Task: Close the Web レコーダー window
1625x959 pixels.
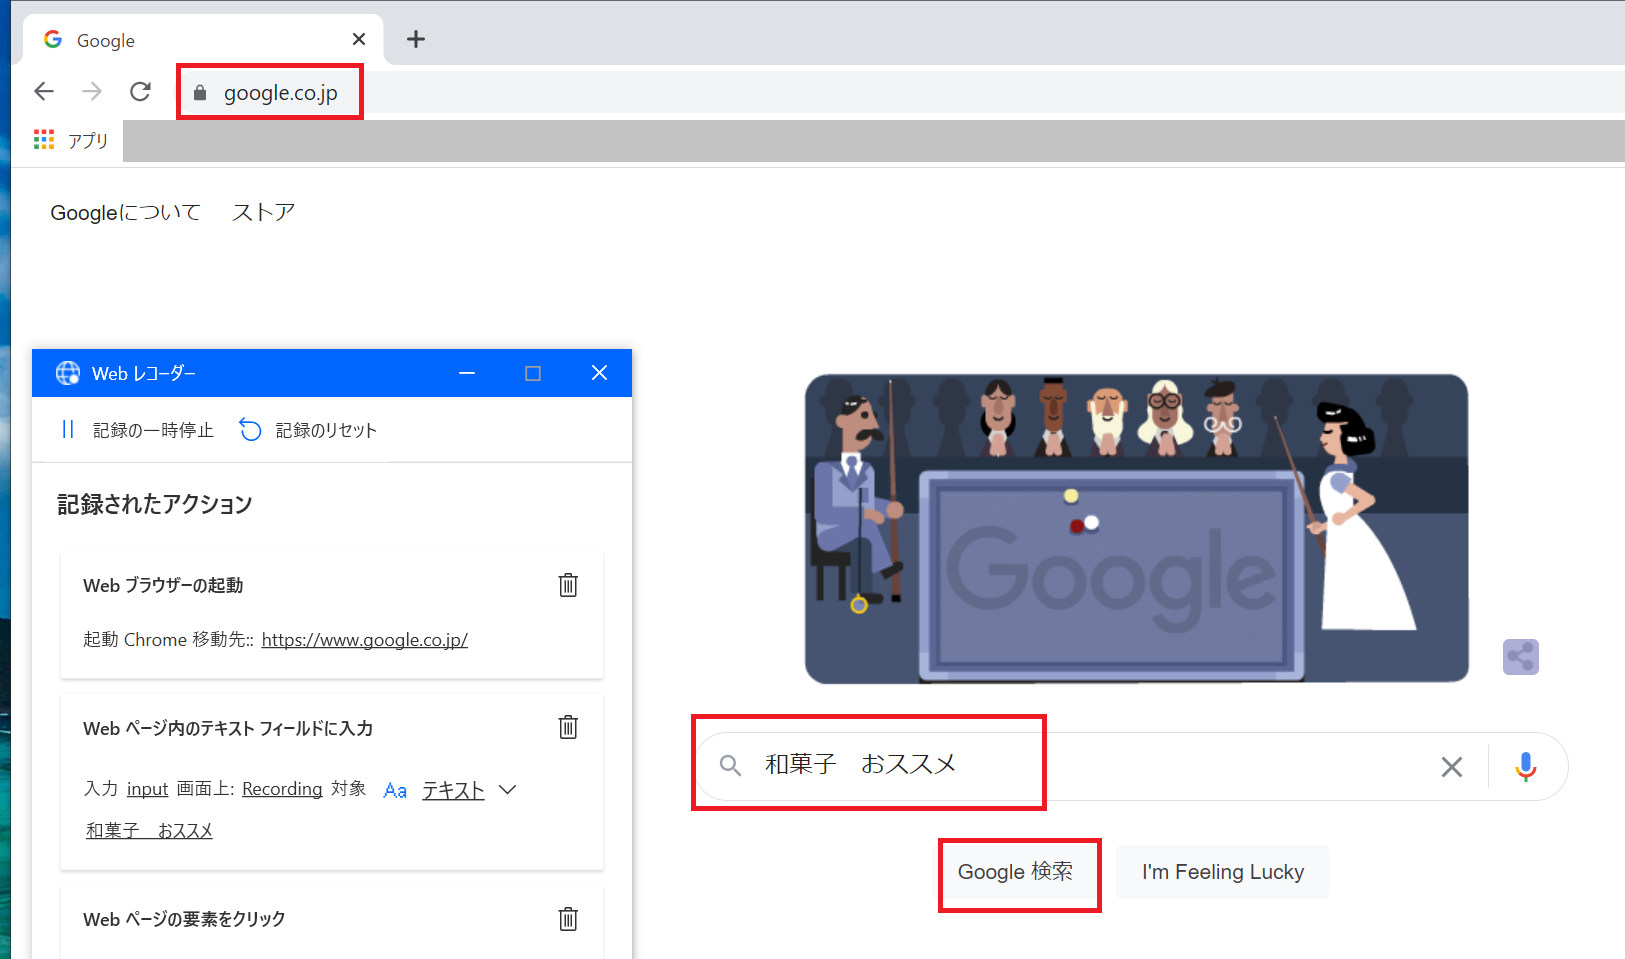Action: (599, 373)
